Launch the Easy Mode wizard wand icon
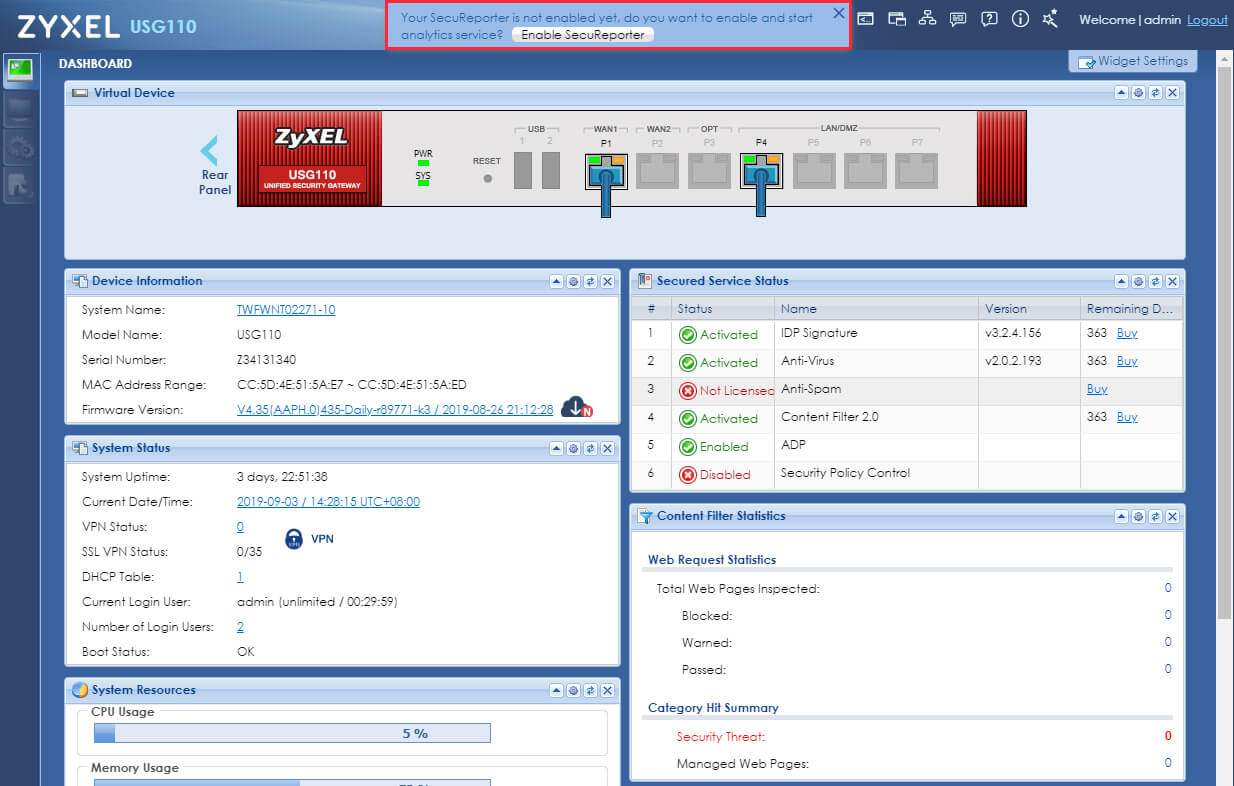Image resolution: width=1234 pixels, height=786 pixels. point(1050,19)
